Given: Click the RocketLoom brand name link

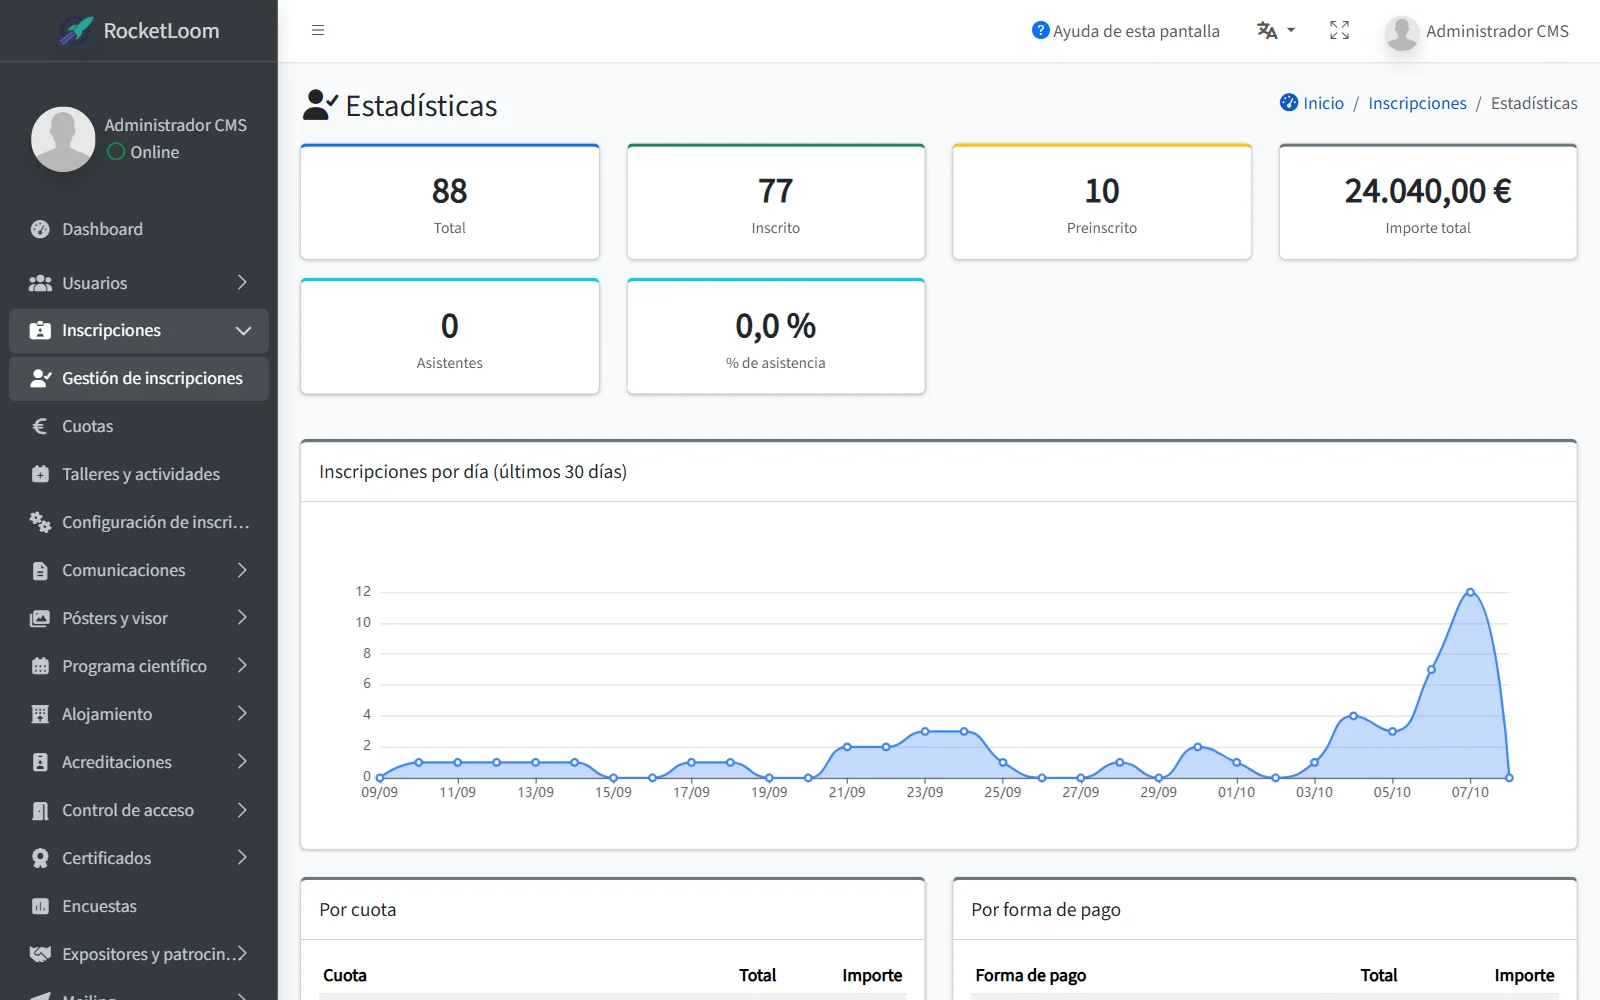Looking at the screenshot, I should [x=161, y=31].
